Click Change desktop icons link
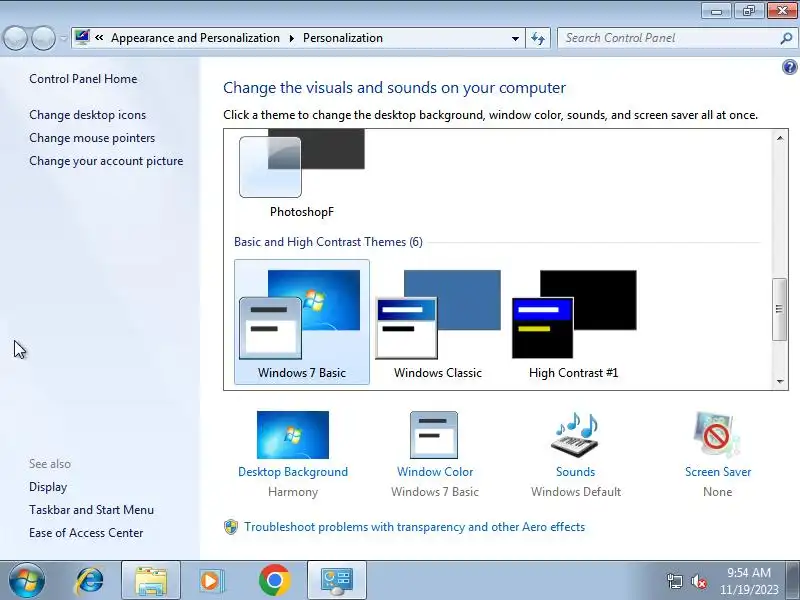 click(87, 115)
